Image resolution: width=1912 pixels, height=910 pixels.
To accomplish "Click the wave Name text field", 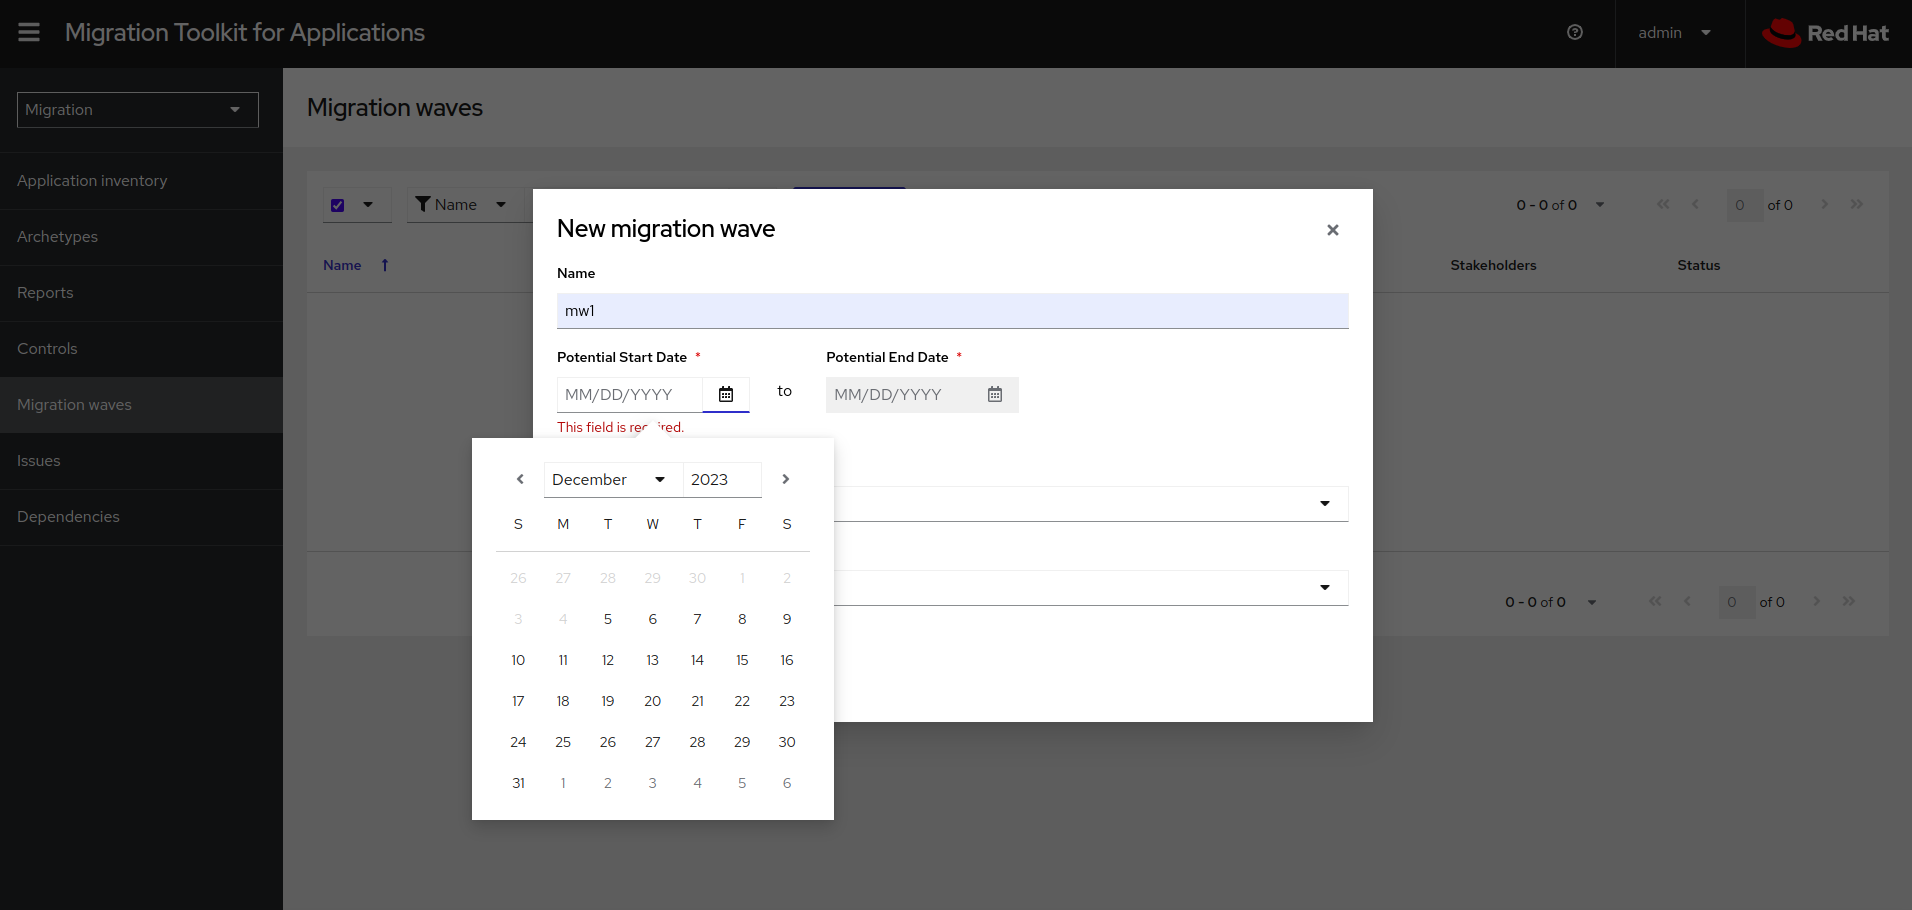I will [952, 311].
